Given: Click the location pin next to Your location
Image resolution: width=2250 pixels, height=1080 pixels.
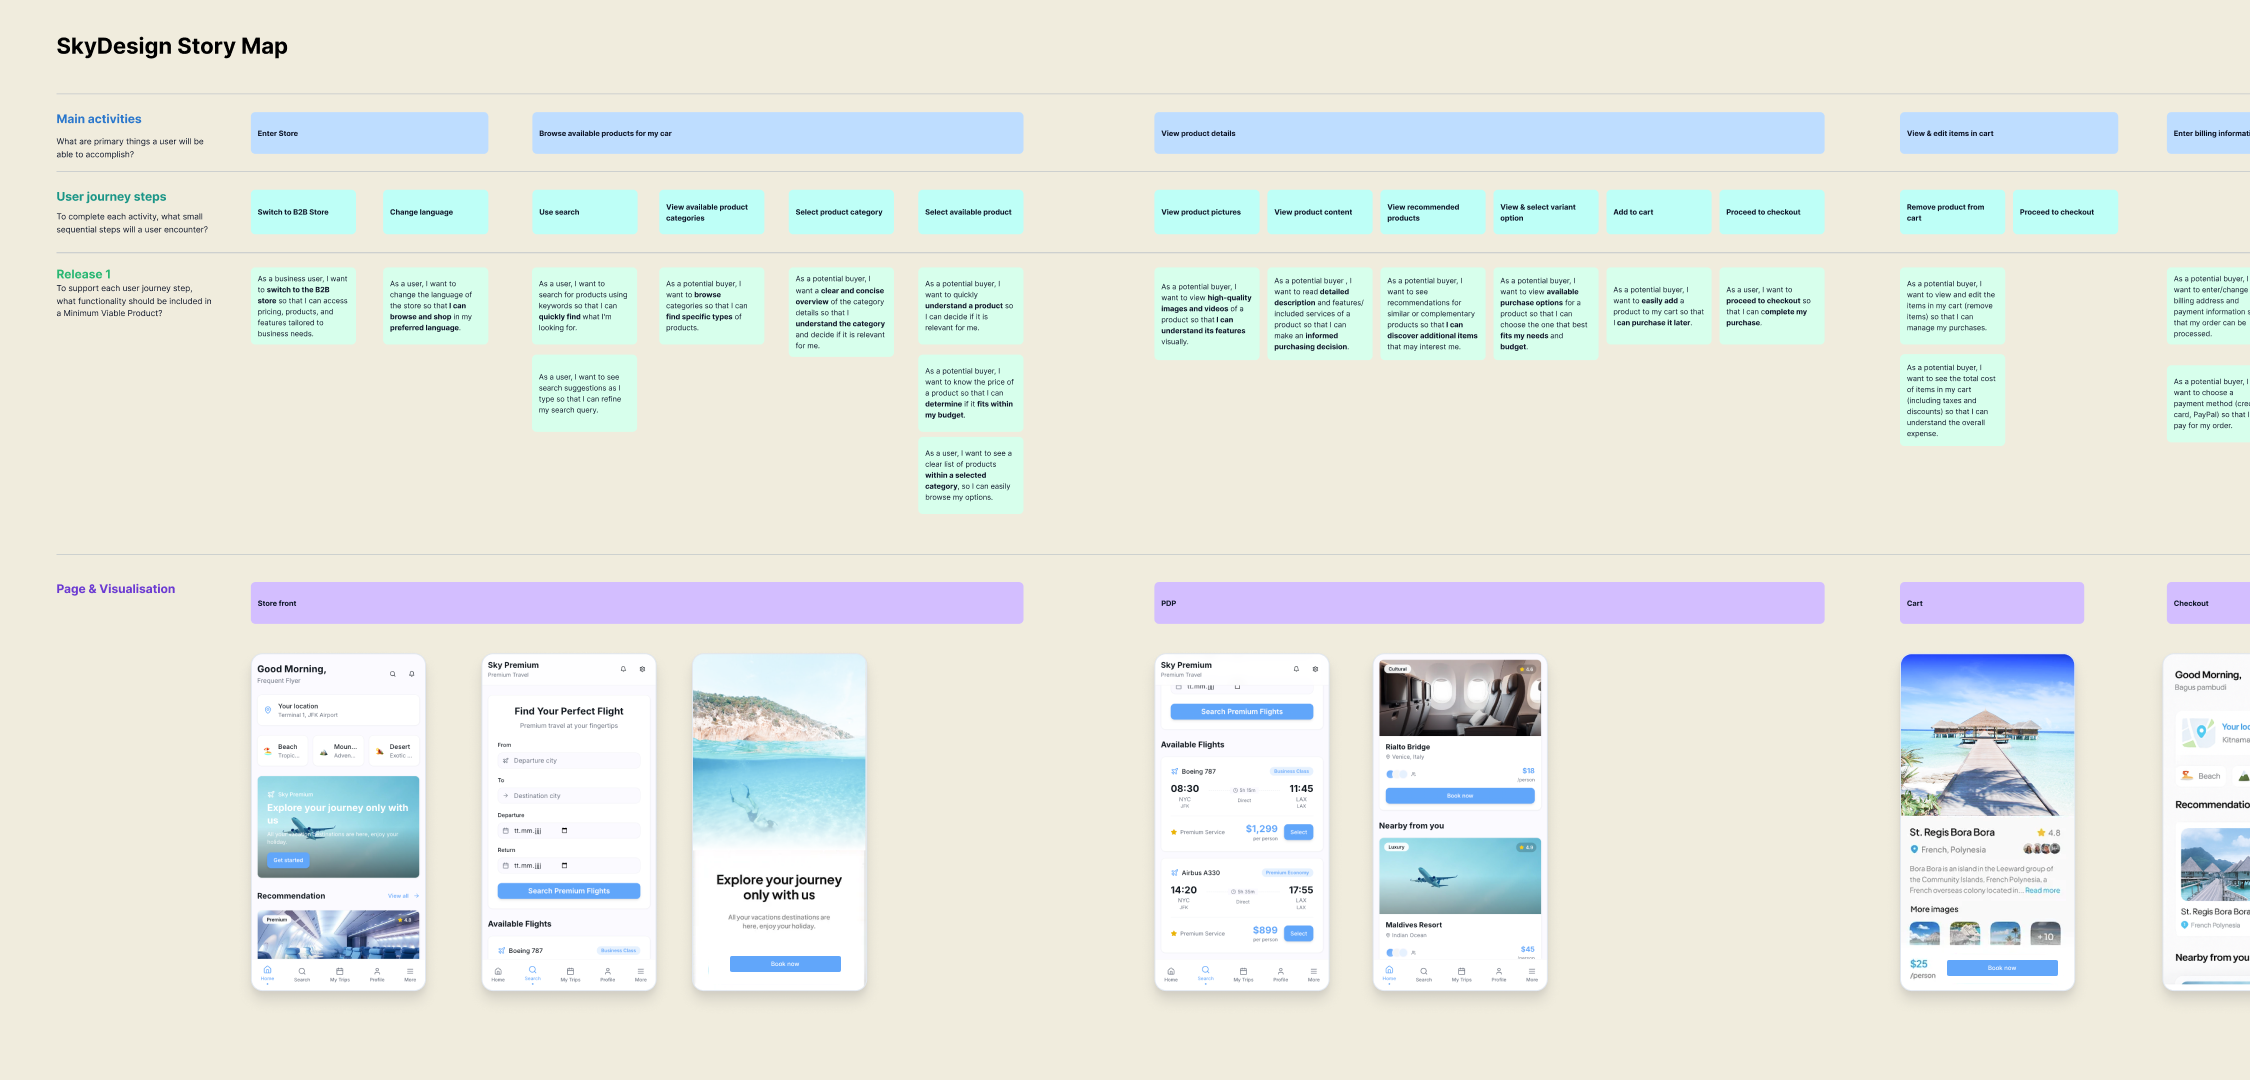Looking at the screenshot, I should point(268,710).
